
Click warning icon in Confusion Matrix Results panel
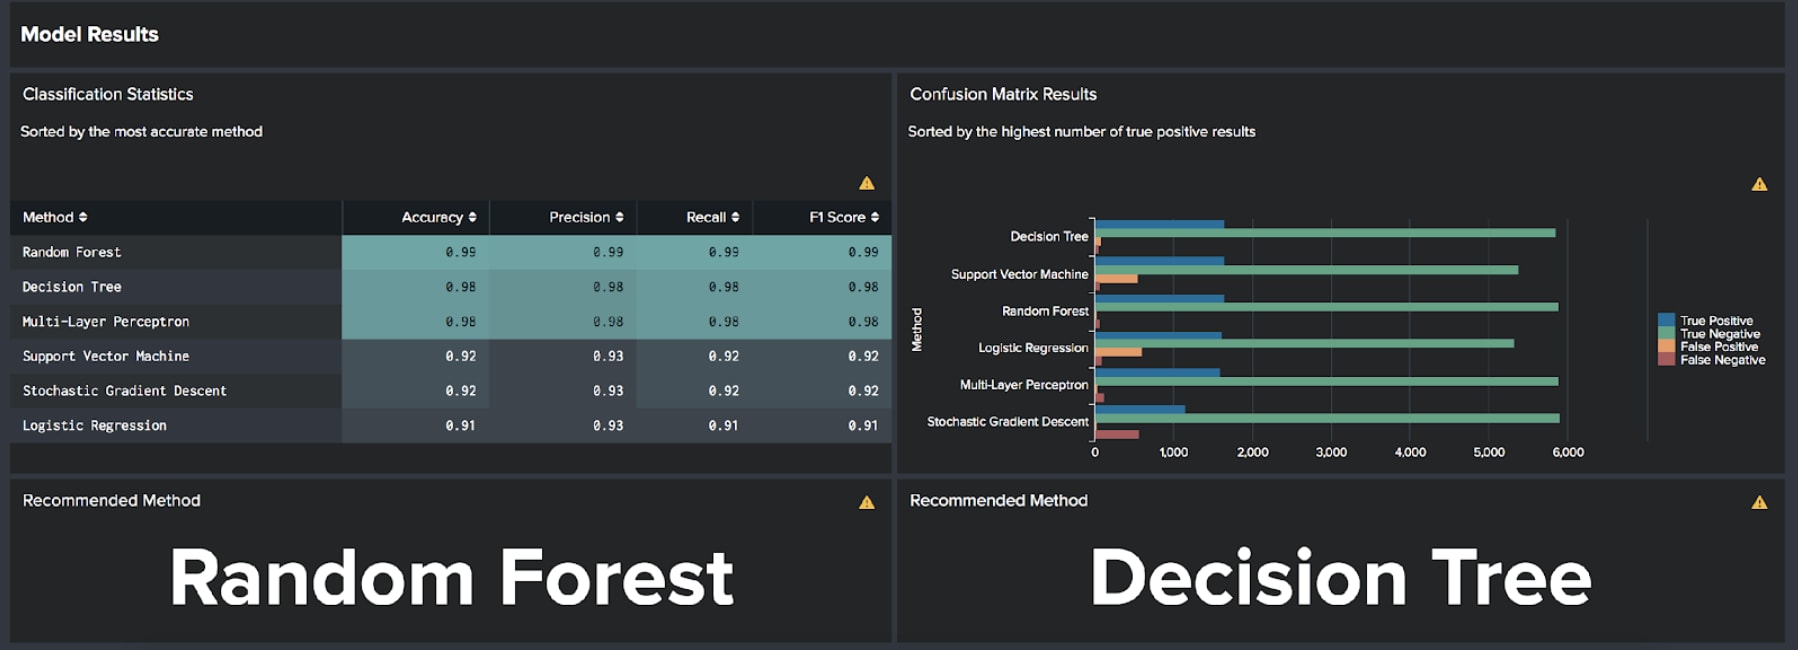click(1759, 184)
